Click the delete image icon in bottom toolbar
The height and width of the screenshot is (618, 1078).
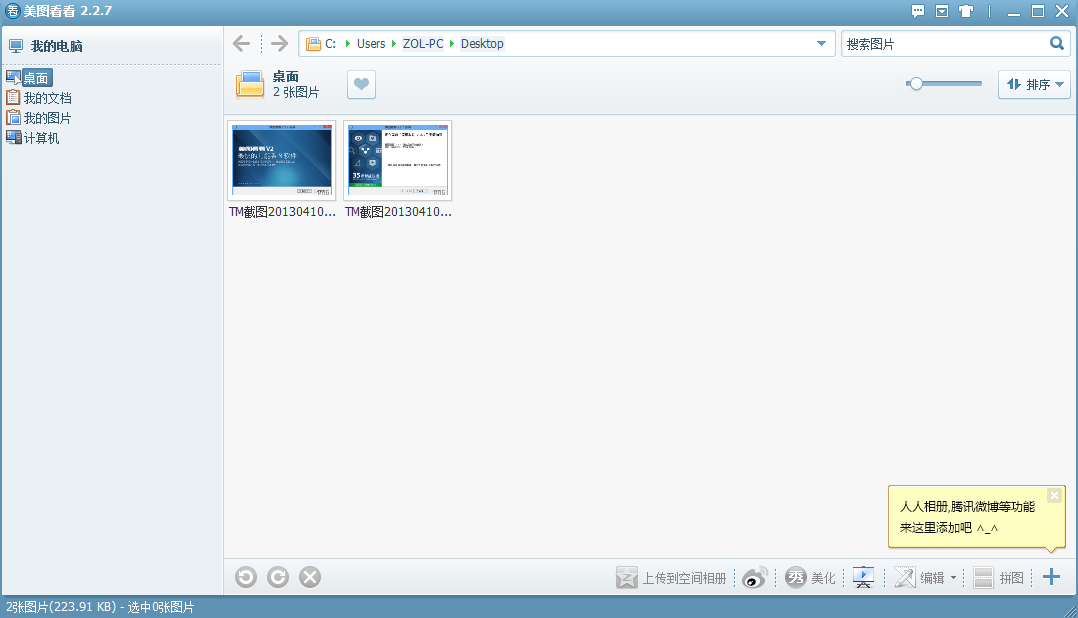pos(310,577)
